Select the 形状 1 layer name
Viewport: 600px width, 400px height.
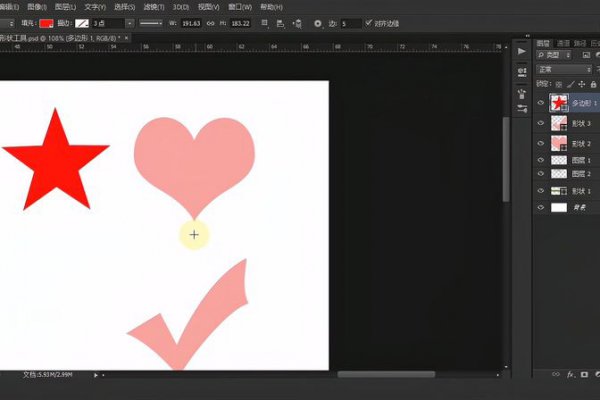(581, 191)
